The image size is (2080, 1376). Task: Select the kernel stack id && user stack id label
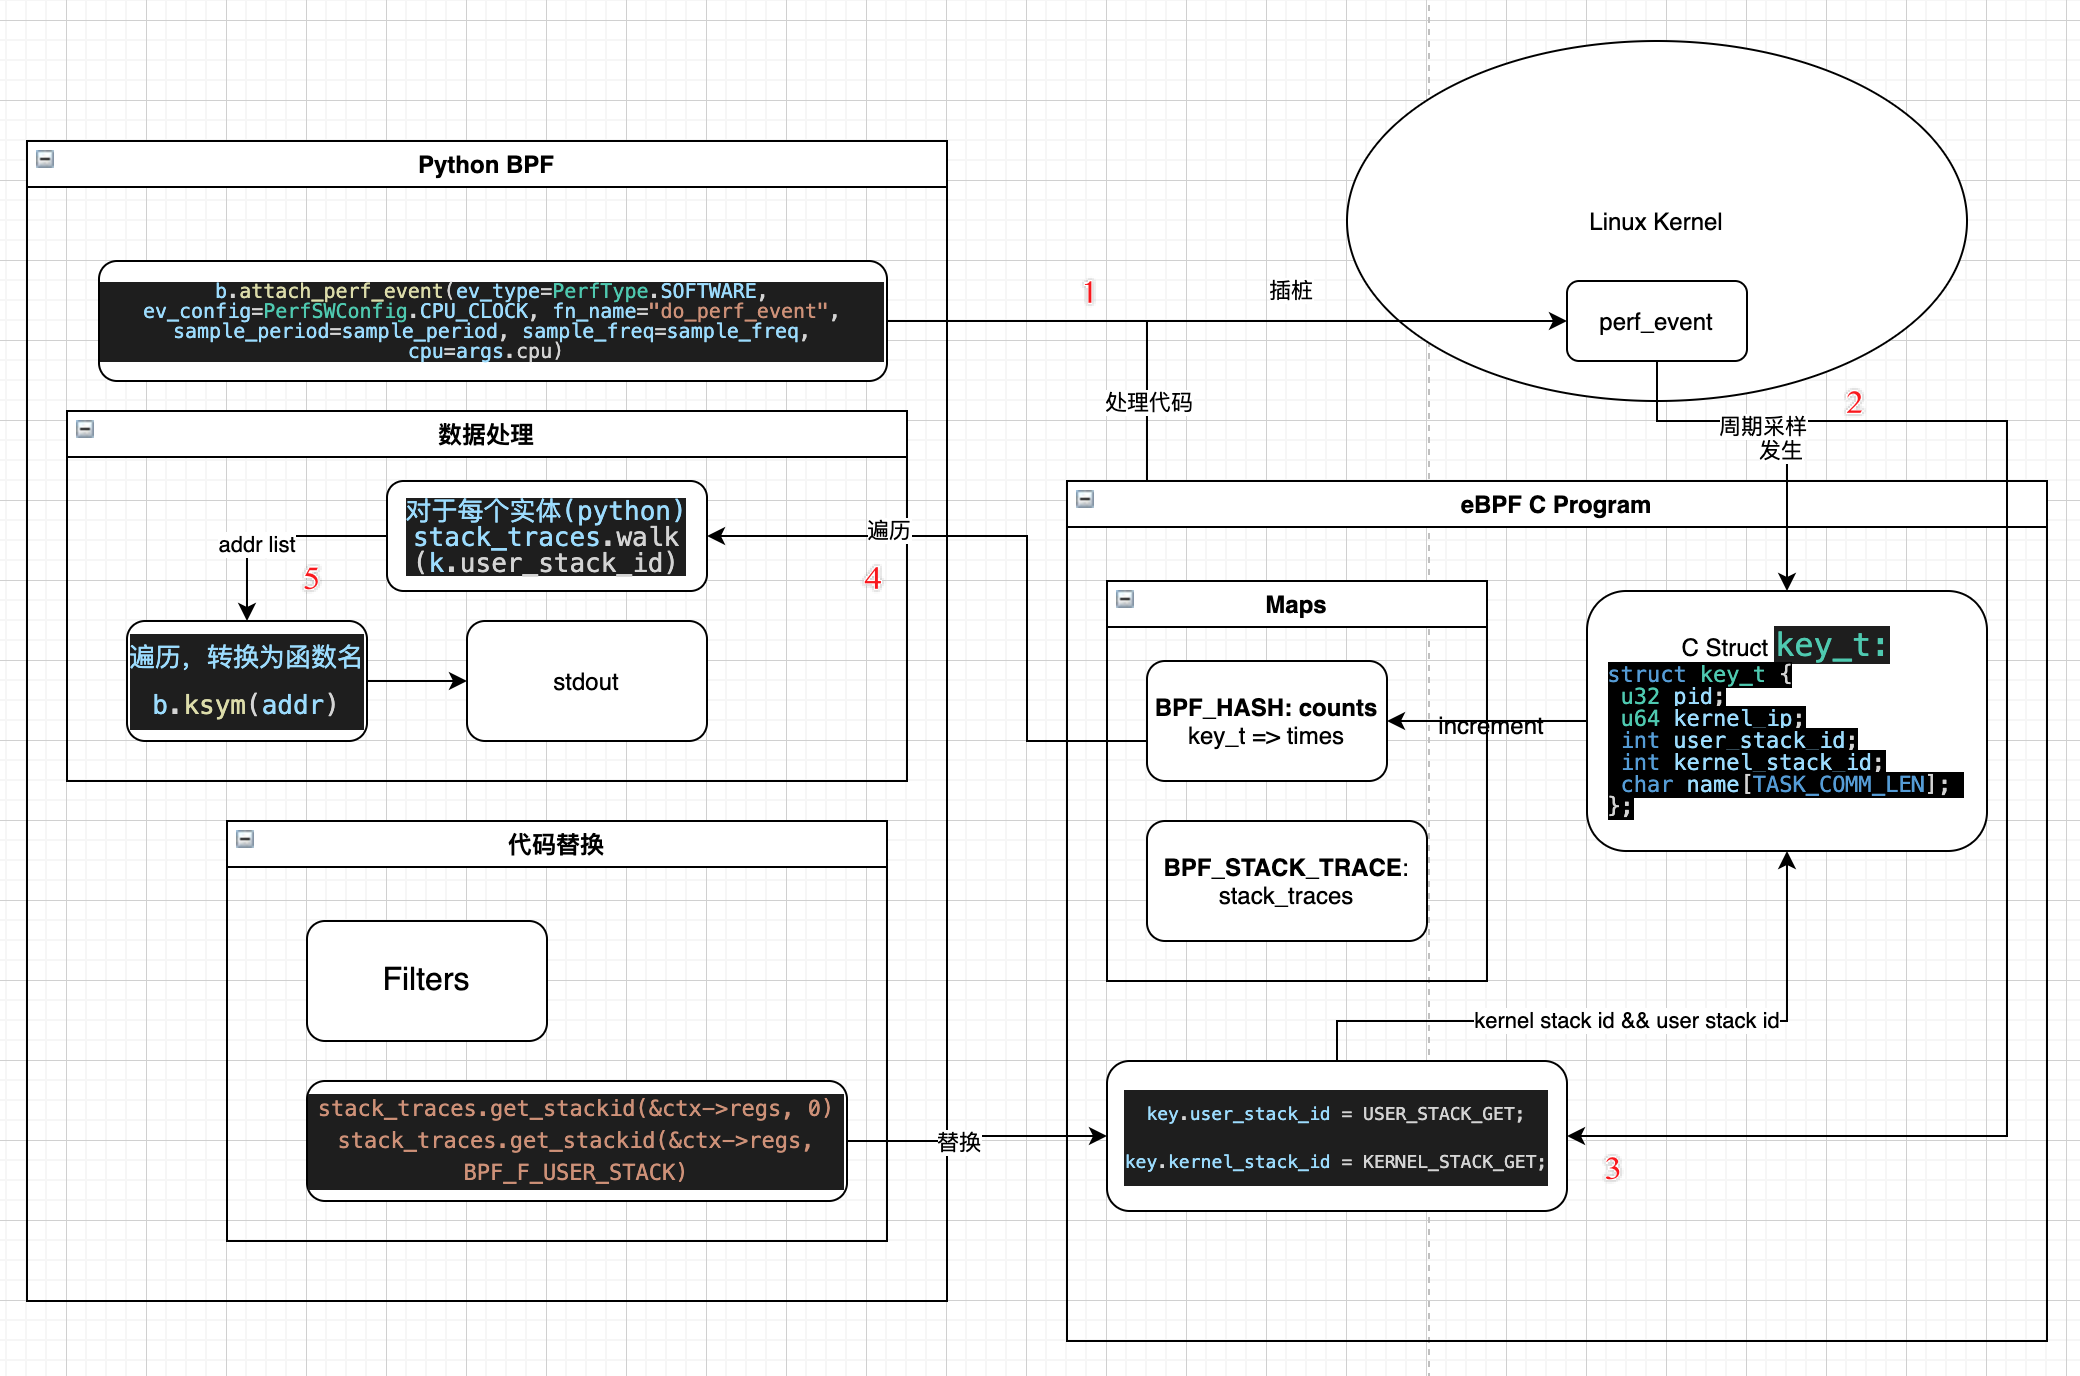tap(1627, 1021)
